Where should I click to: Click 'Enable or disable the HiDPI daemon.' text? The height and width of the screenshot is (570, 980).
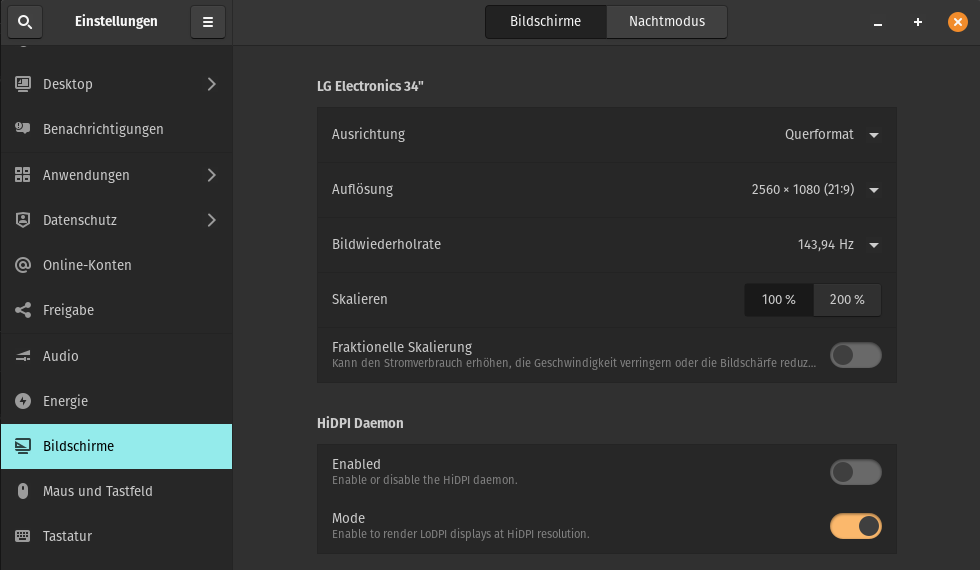click(424, 480)
